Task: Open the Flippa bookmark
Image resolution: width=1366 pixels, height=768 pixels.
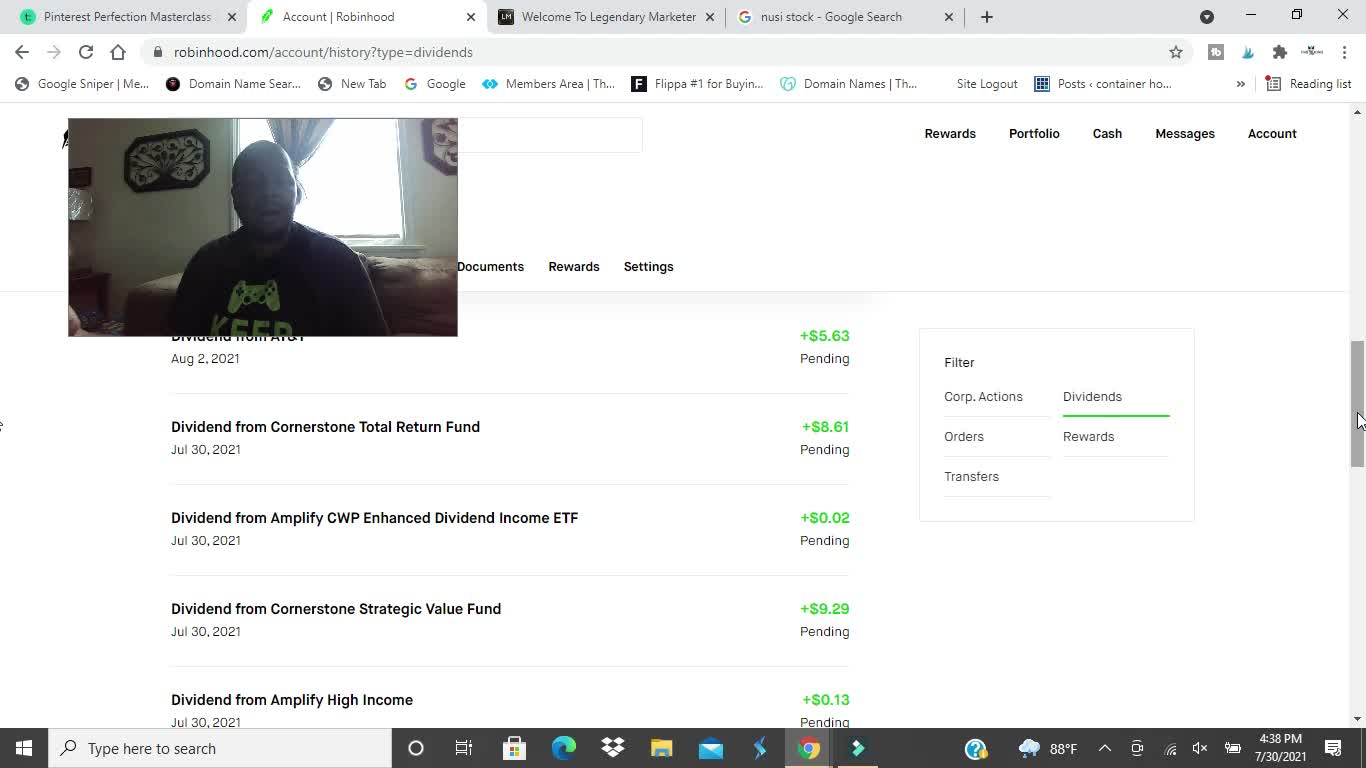Action: click(x=697, y=84)
